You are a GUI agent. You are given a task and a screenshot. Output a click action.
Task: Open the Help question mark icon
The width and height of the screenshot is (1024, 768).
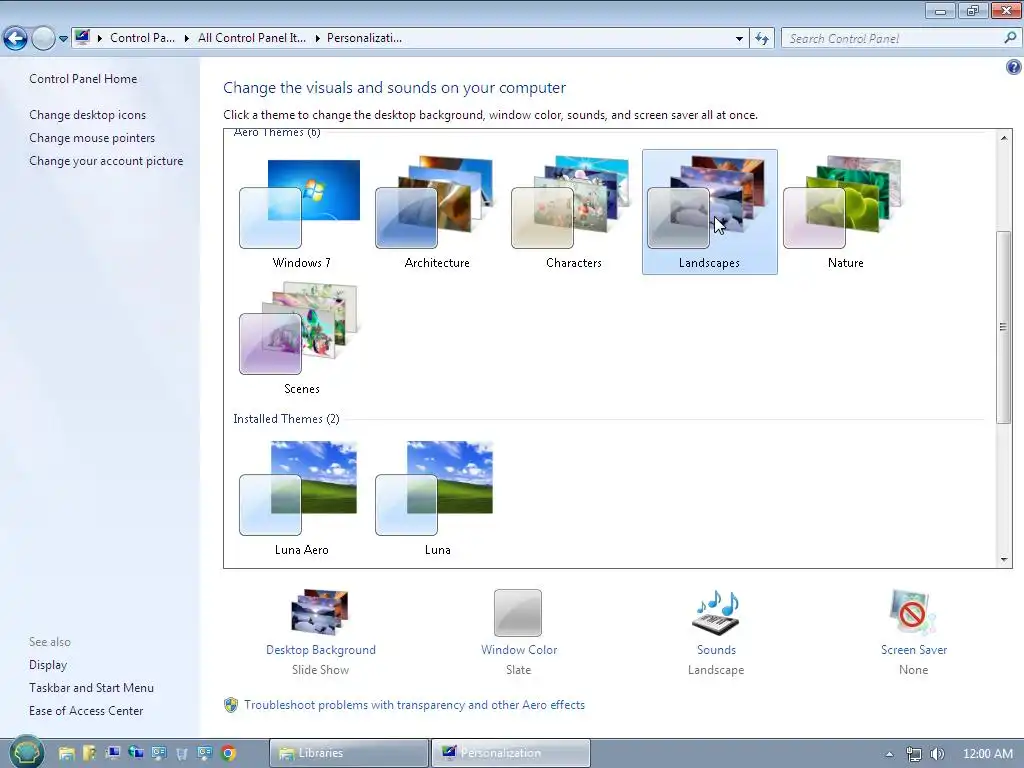tap(1014, 67)
